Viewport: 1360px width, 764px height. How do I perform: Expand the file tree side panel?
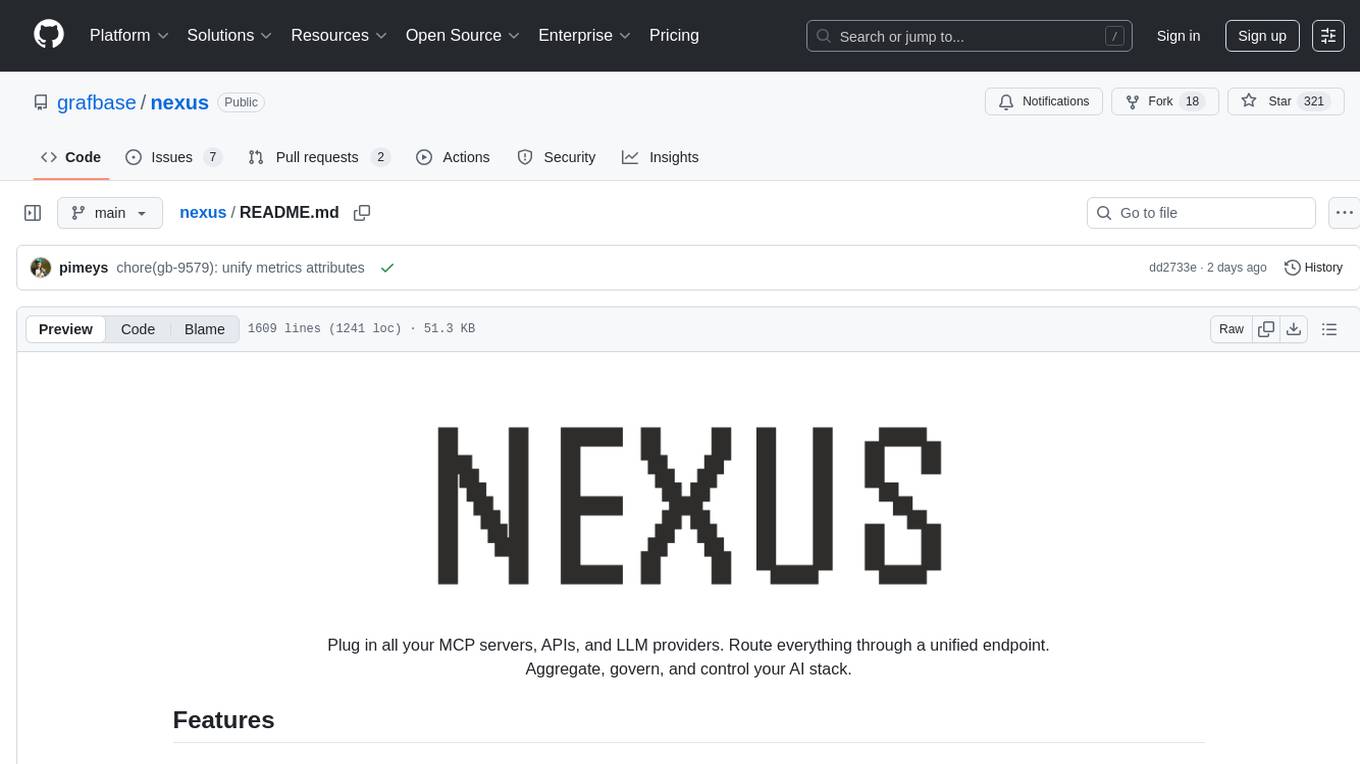pyautogui.click(x=33, y=213)
